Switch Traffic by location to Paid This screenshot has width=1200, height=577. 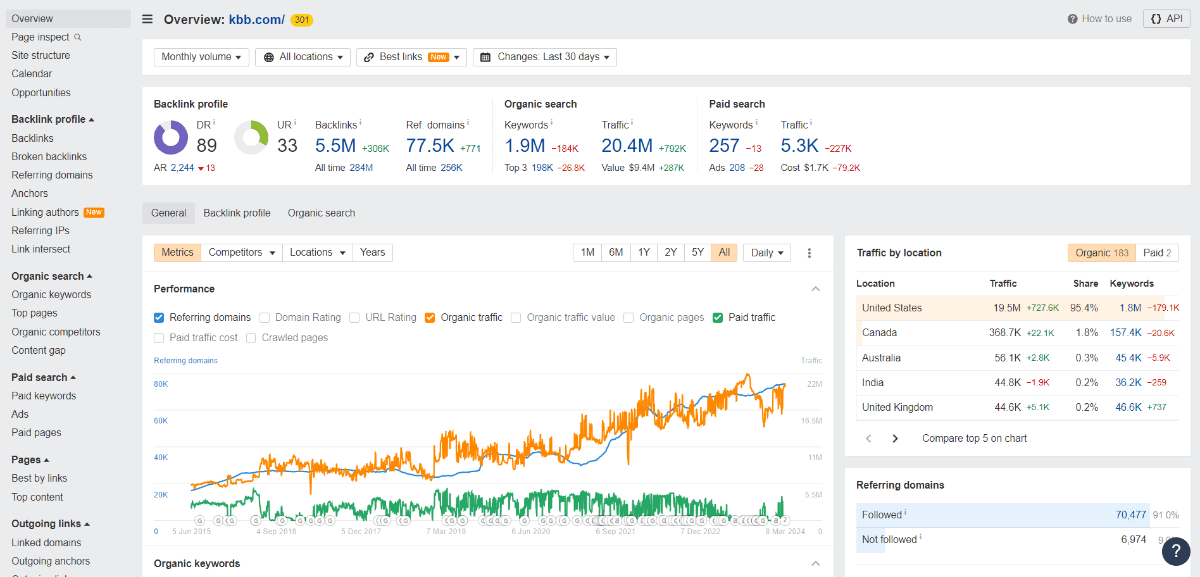(x=1157, y=253)
